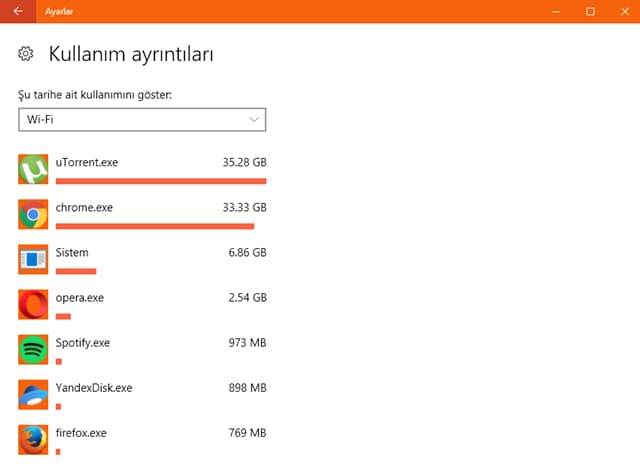Click the 33.33 GB usage value

tap(244, 208)
